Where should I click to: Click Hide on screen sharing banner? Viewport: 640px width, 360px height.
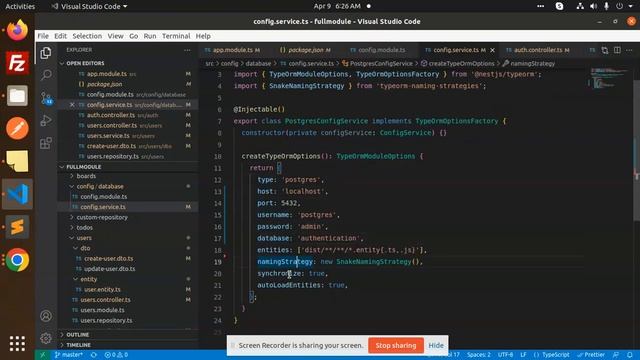(x=436, y=345)
